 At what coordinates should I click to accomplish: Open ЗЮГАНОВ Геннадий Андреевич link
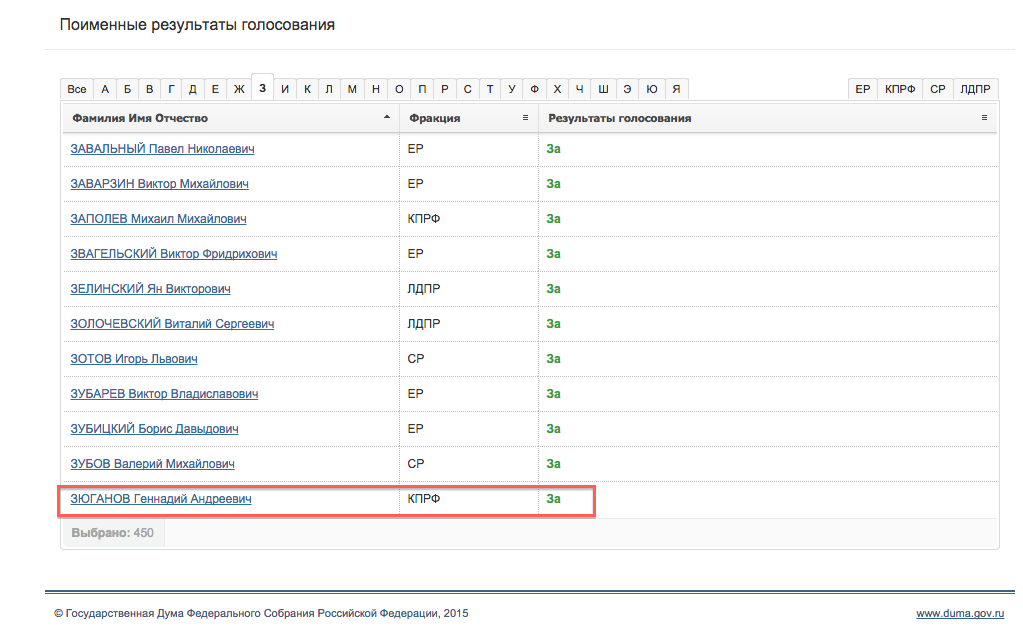click(x=161, y=499)
